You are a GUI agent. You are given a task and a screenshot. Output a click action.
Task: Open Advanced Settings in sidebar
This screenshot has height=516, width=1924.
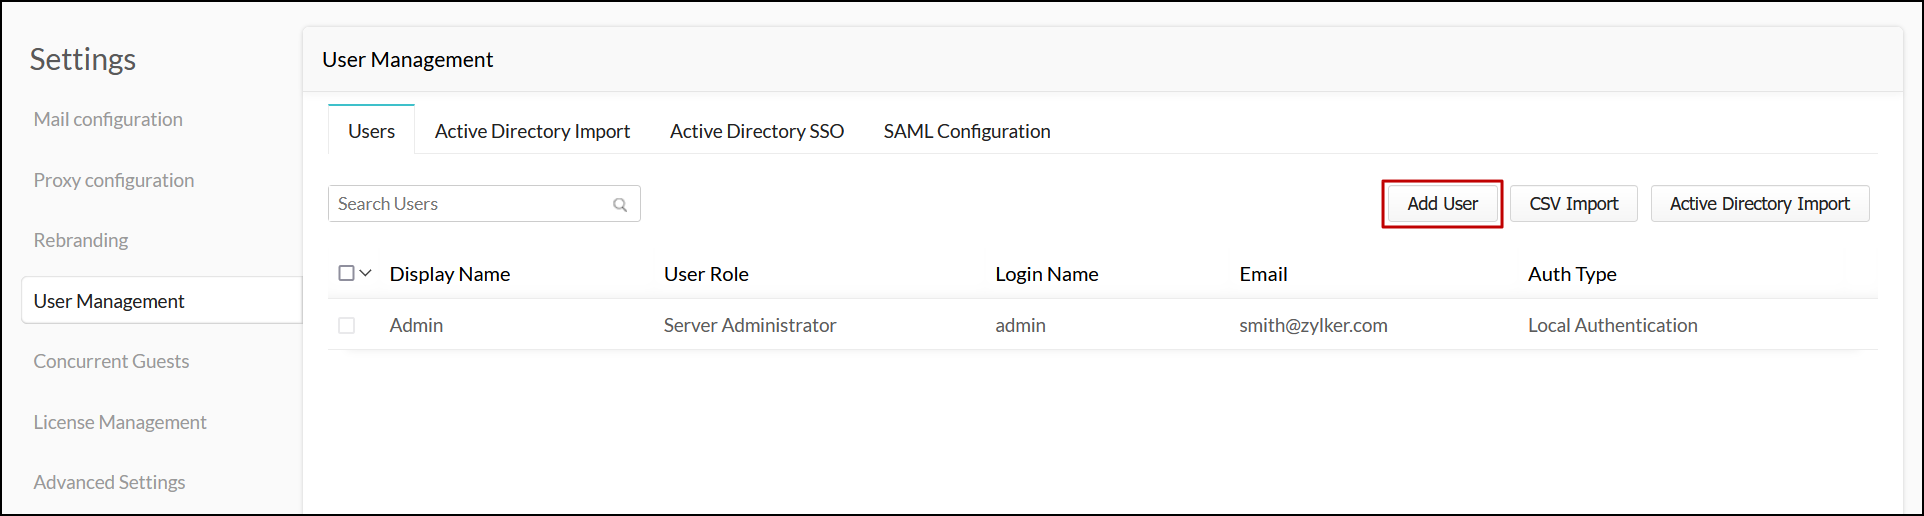tap(109, 482)
